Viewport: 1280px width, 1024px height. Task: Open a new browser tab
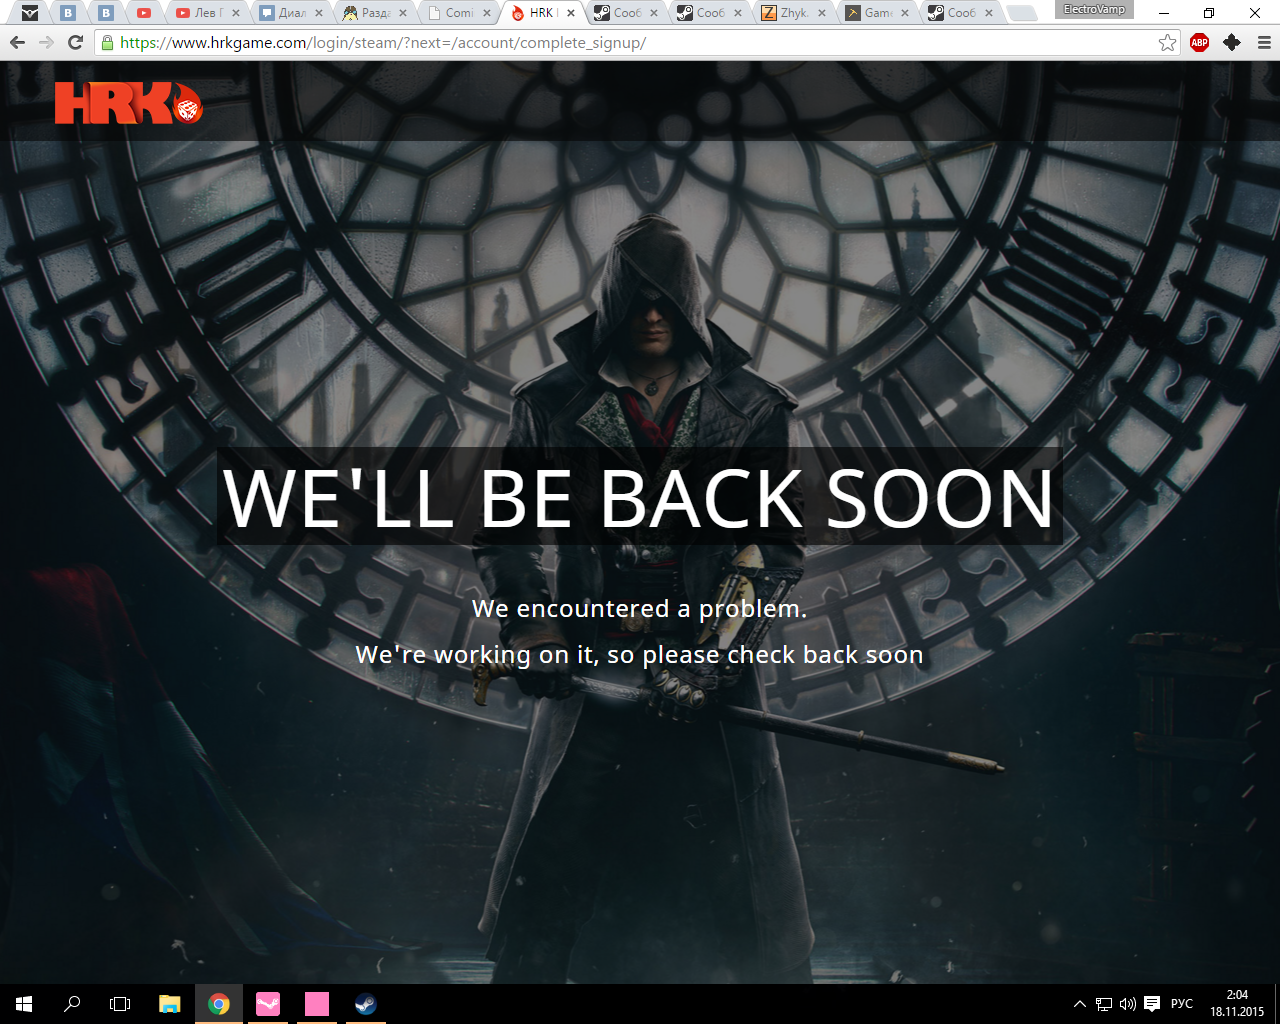pyautogui.click(x=1021, y=13)
